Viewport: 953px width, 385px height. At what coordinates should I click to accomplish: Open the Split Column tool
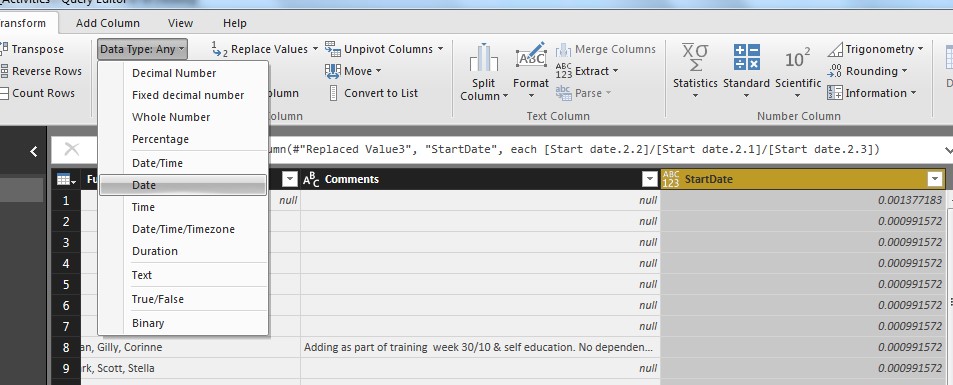(x=484, y=72)
